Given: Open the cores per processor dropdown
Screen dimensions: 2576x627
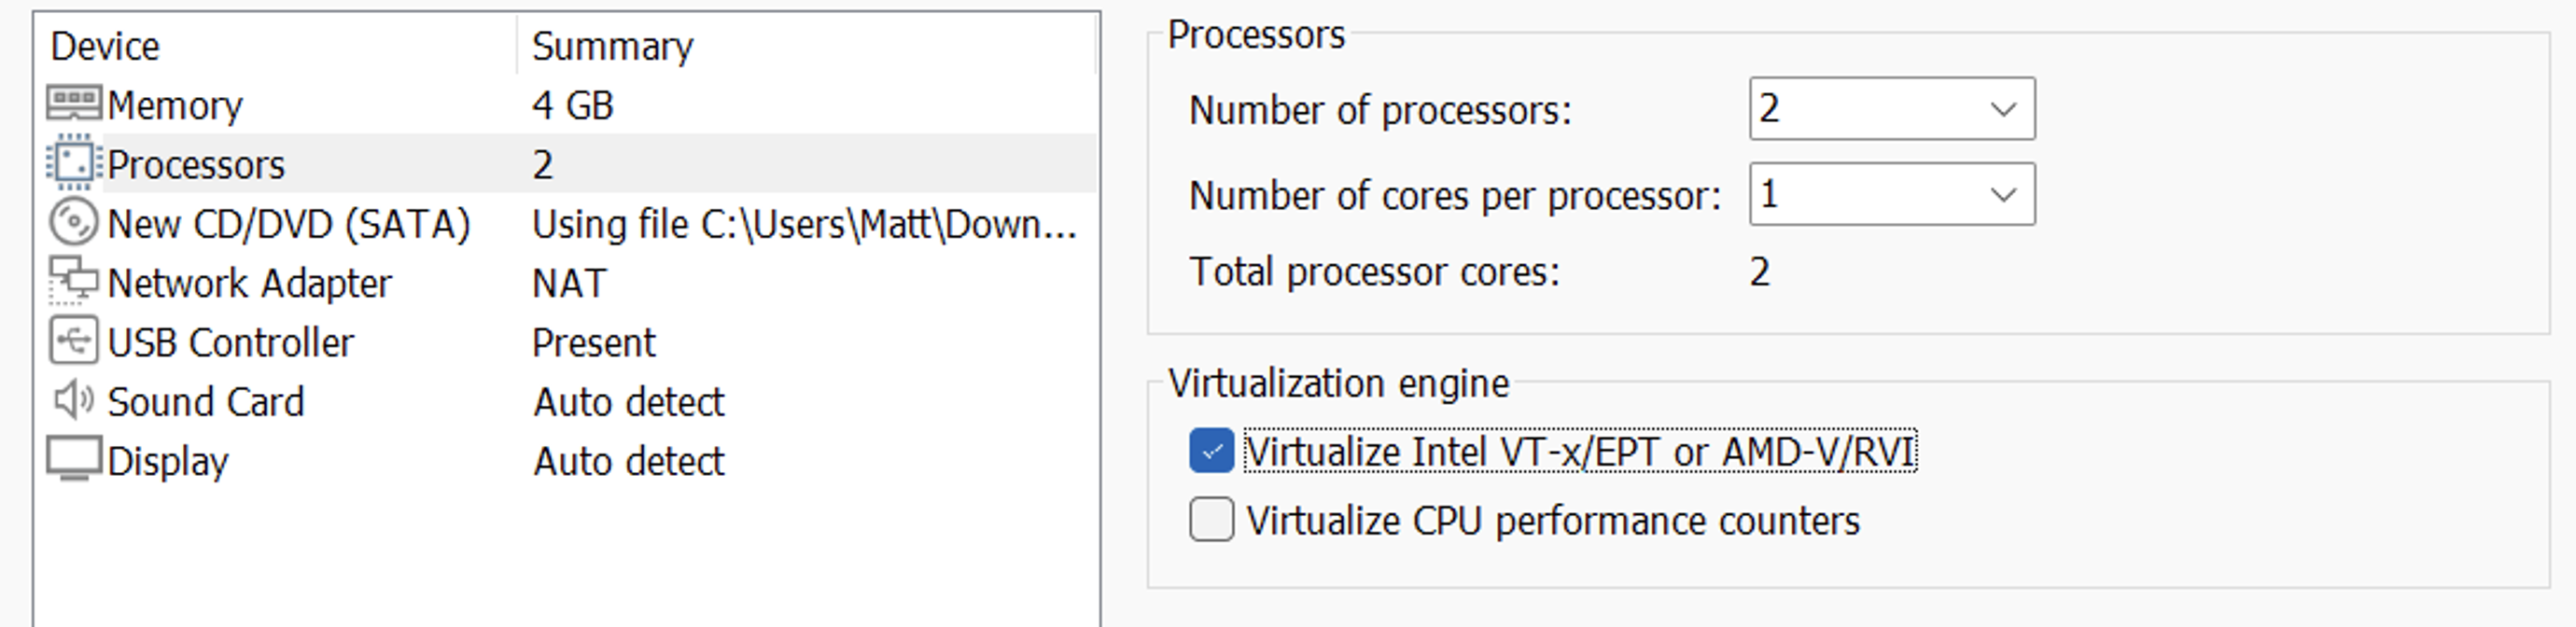Looking at the screenshot, I should pos(1892,194).
